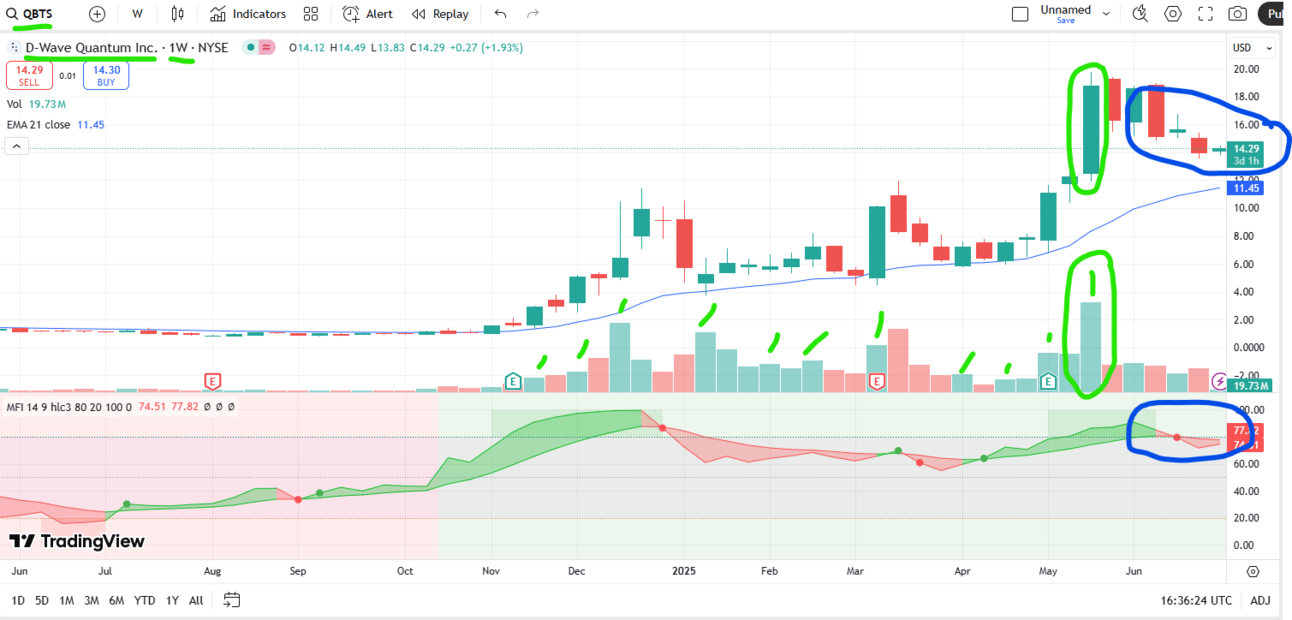
Task: Click the red earnings E marker in March
Action: point(877,381)
